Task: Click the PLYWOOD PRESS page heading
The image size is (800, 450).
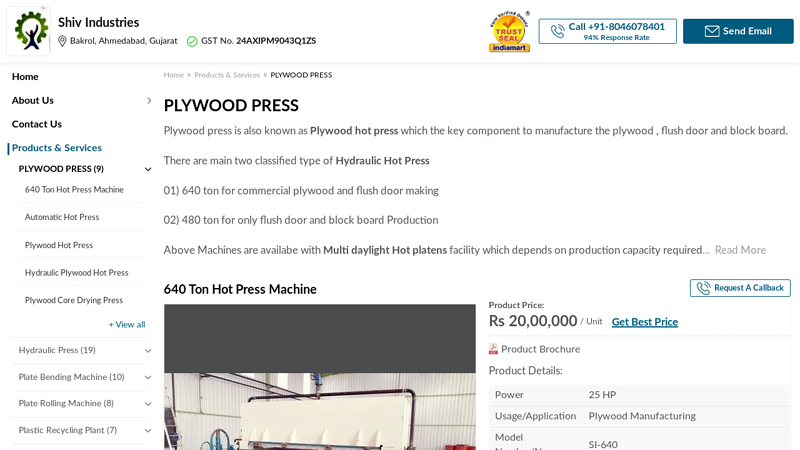Action: tap(231, 106)
